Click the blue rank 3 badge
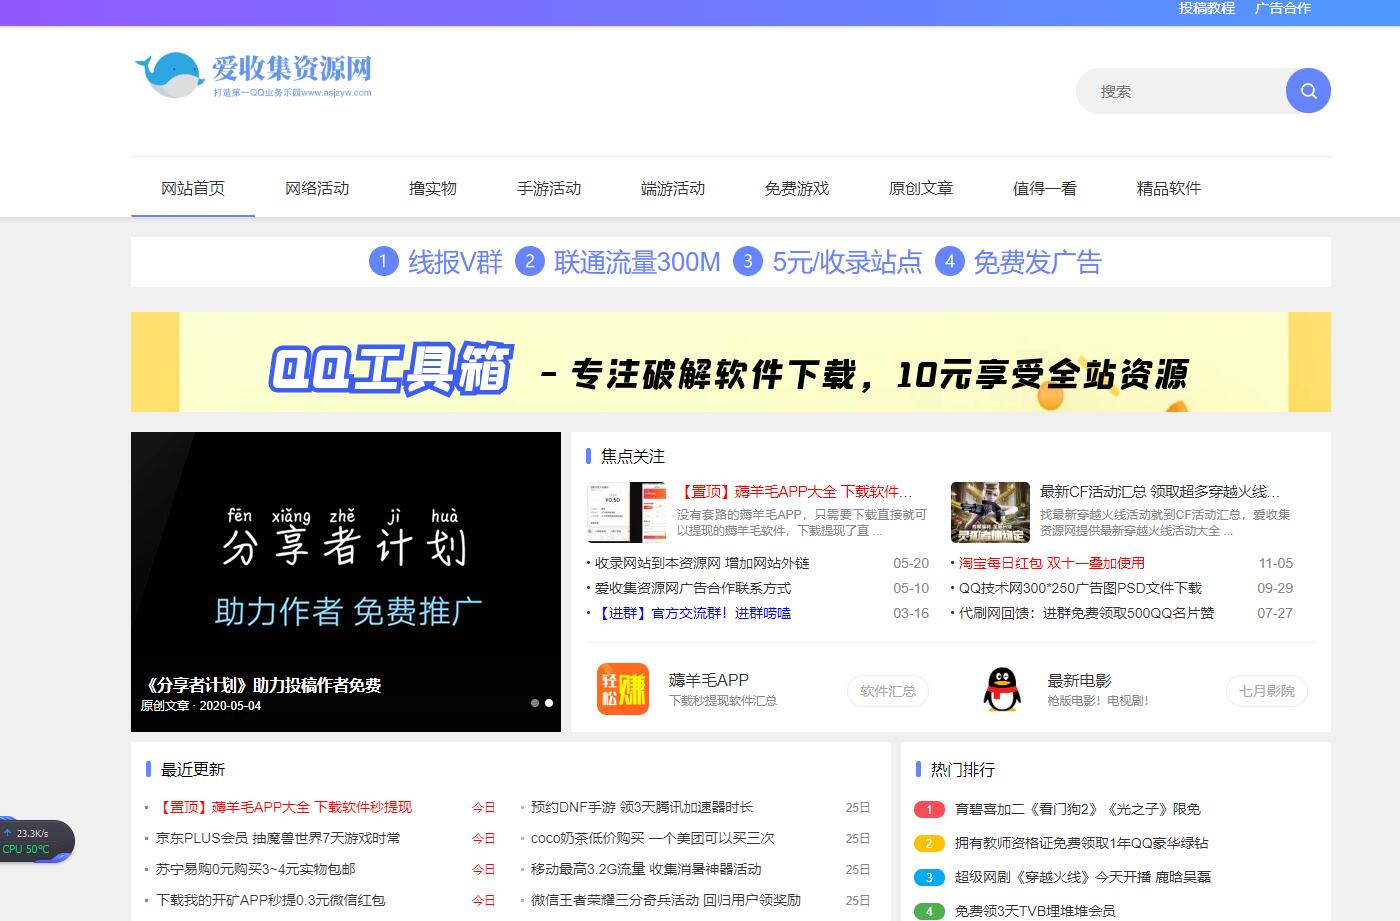The image size is (1400, 921). point(929,878)
